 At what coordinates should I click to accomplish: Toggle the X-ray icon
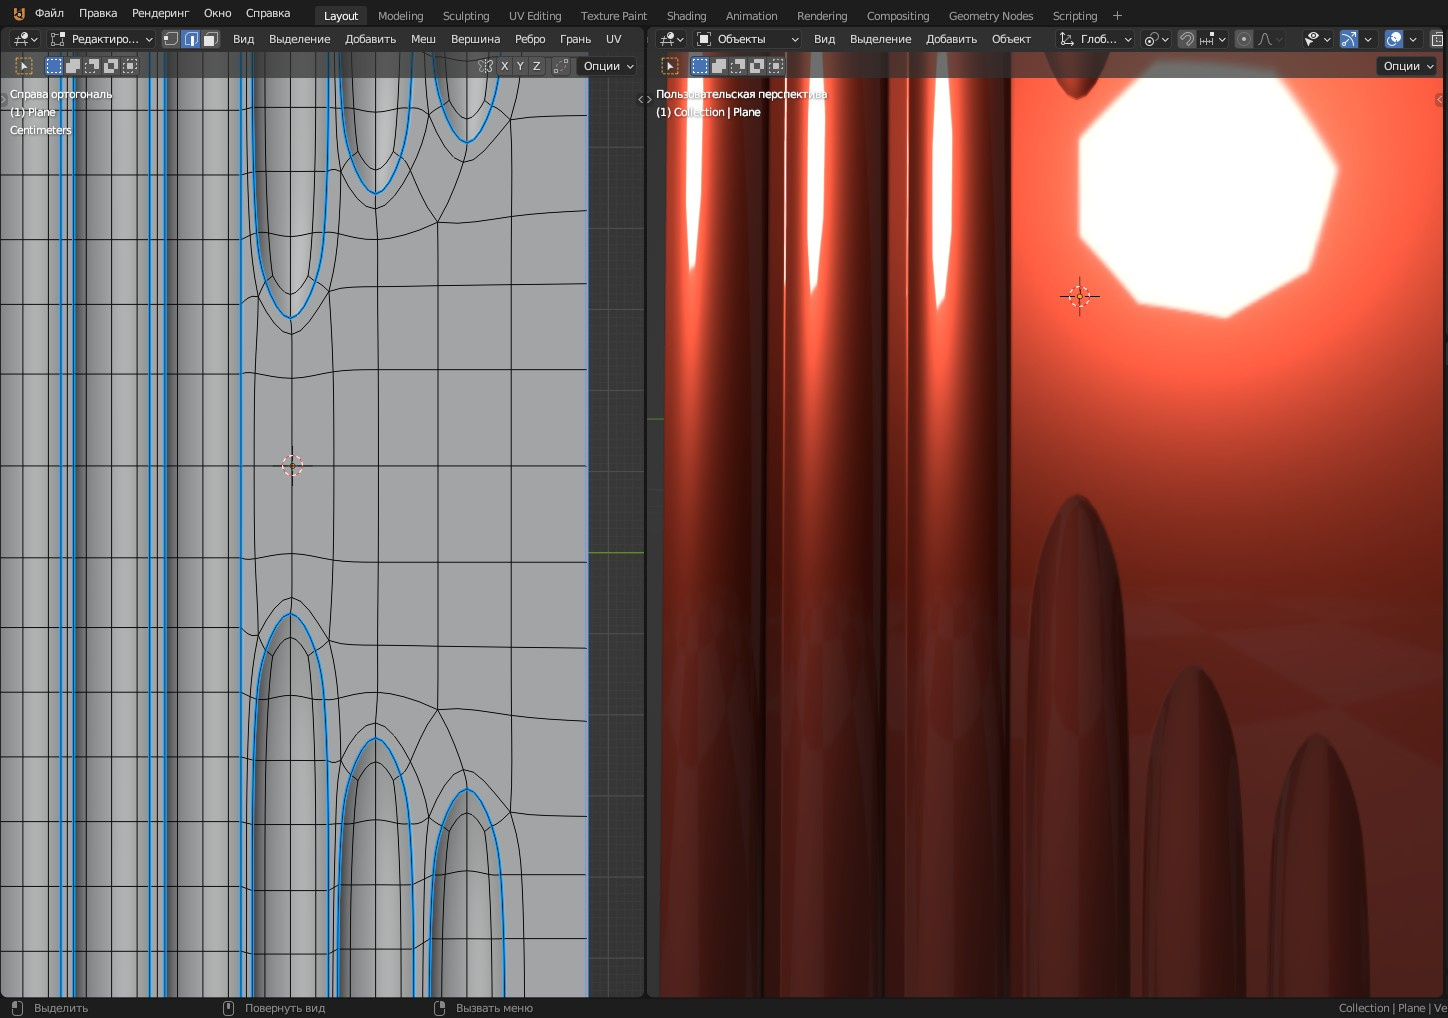pyautogui.click(x=1438, y=39)
